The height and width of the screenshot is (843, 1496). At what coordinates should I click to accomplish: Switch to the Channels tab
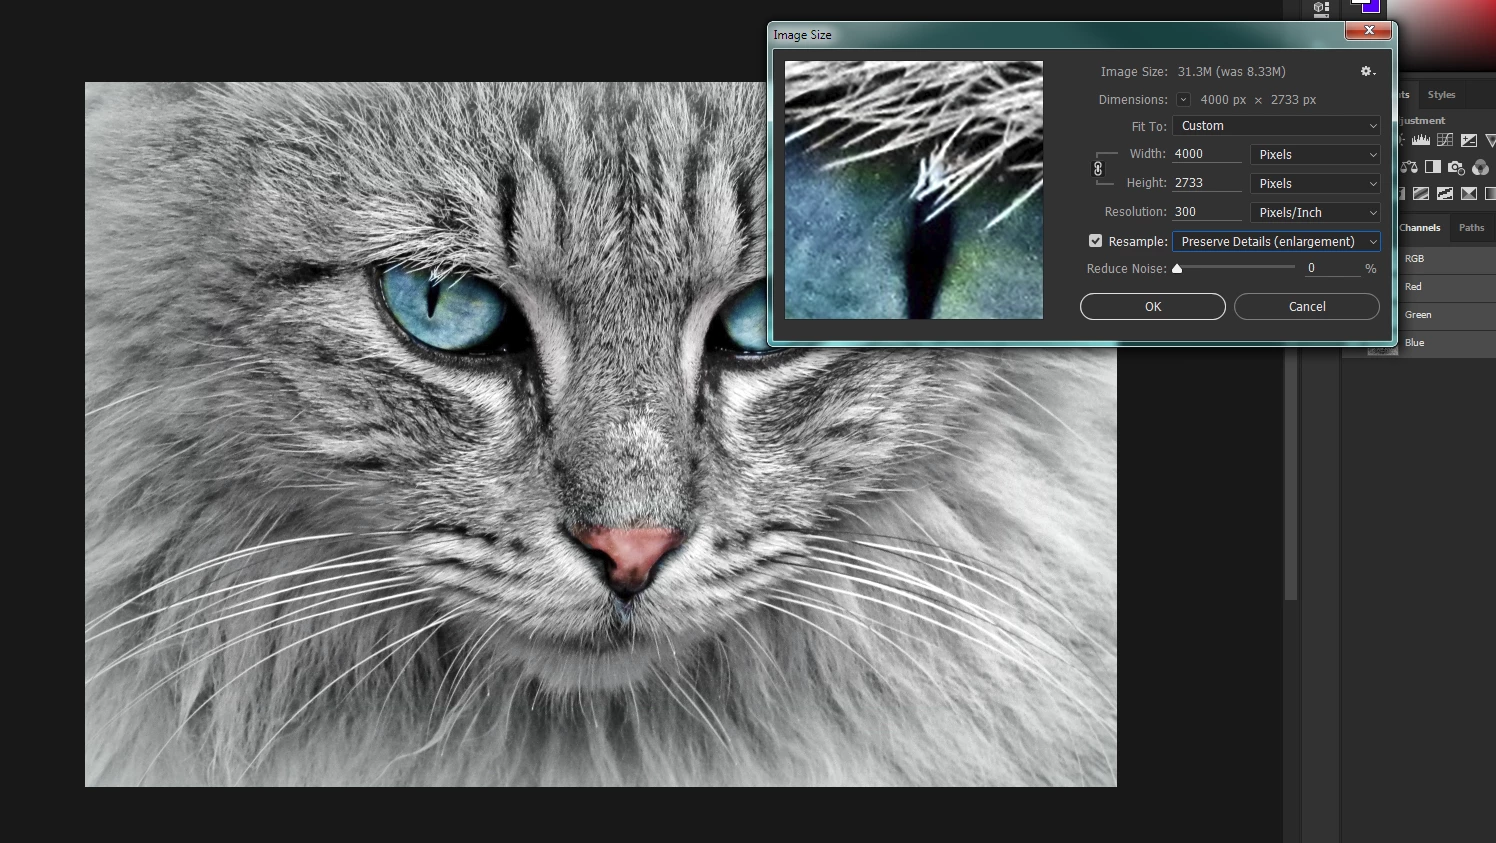point(1419,228)
